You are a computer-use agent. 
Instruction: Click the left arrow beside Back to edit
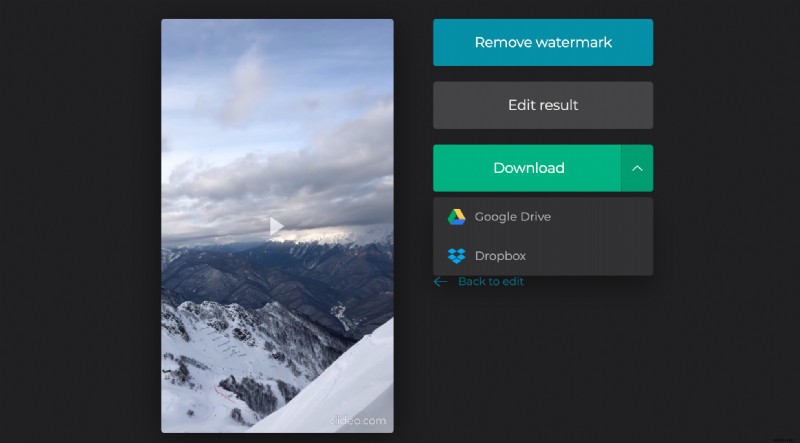(x=440, y=282)
